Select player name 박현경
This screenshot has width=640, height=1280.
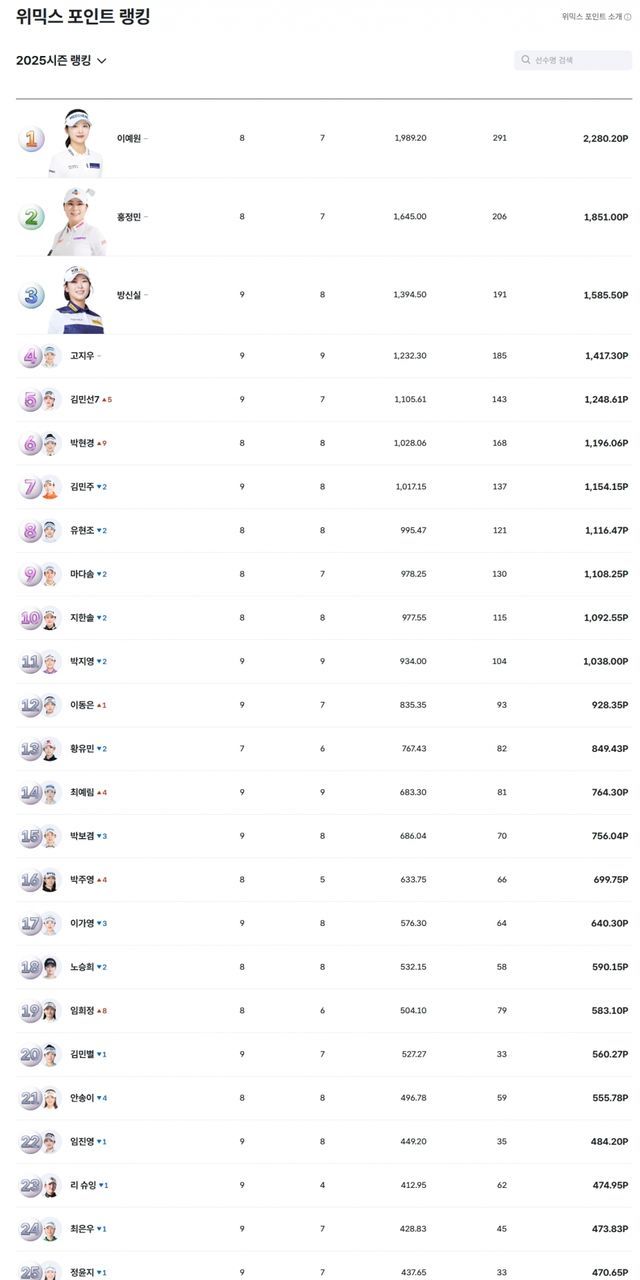[x=82, y=443]
